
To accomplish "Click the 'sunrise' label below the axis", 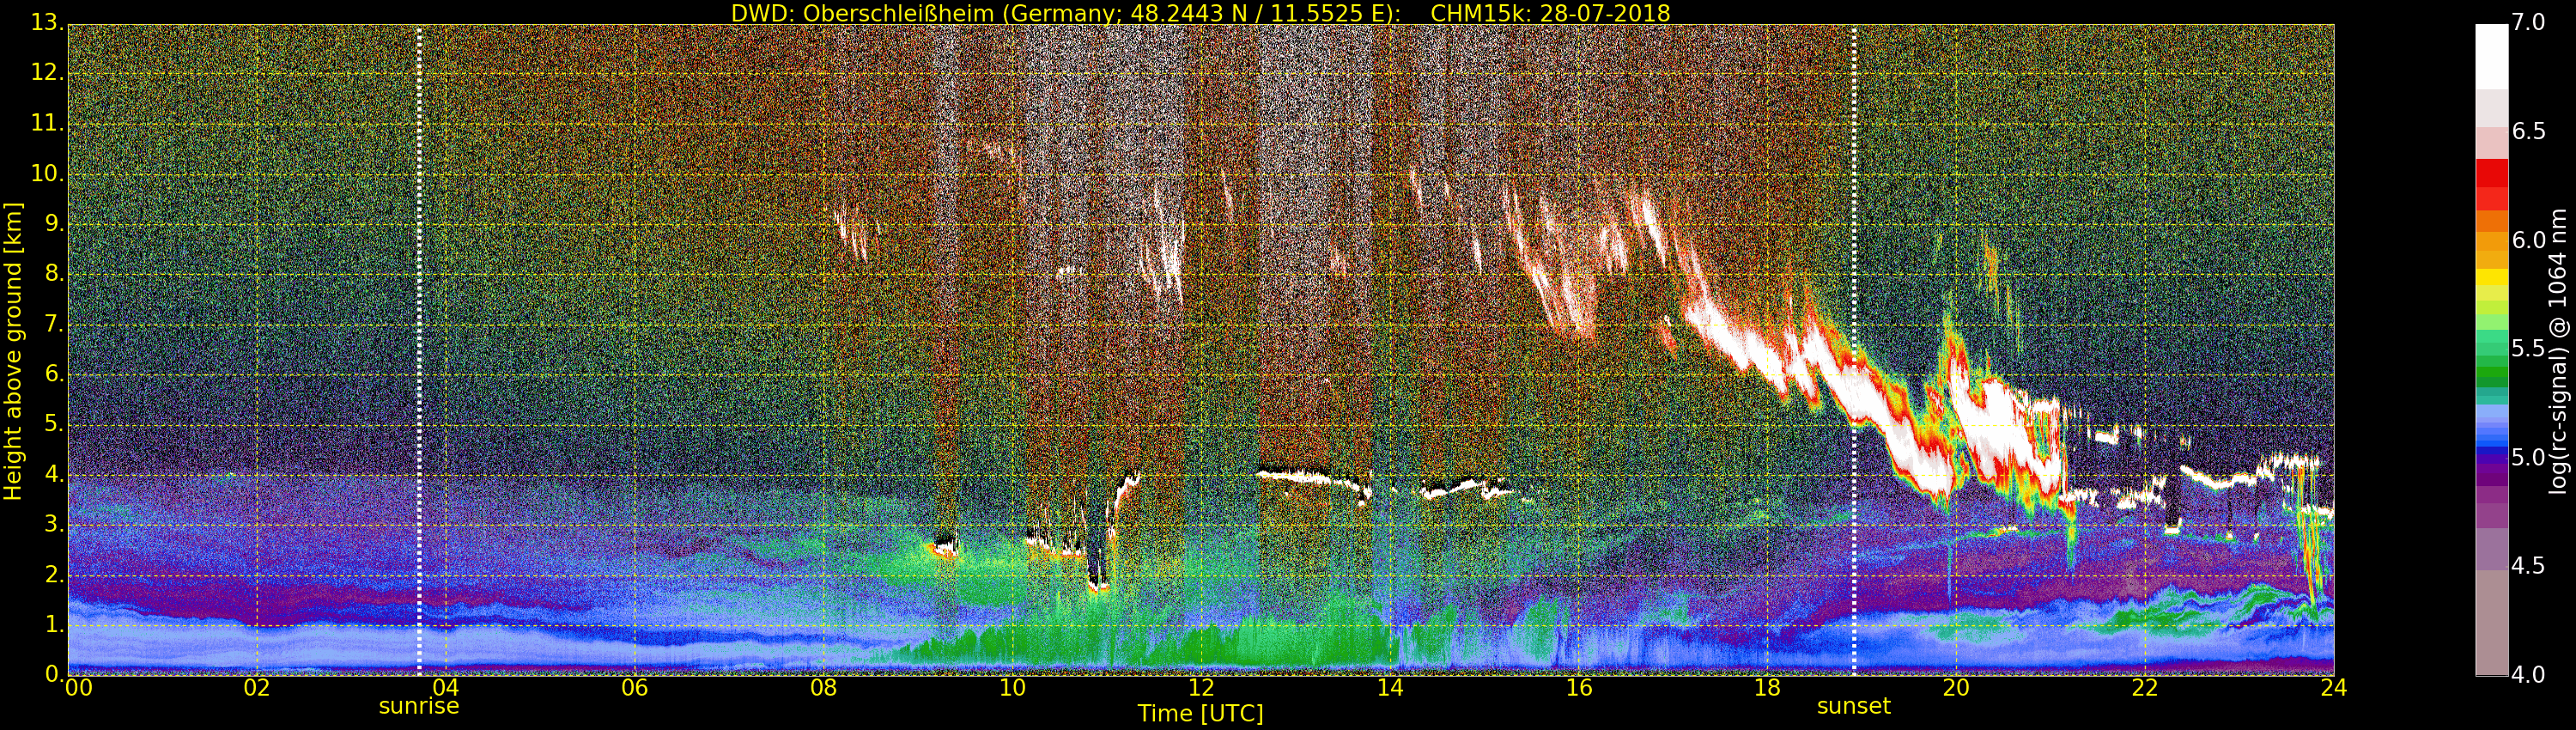I will coord(419,706).
